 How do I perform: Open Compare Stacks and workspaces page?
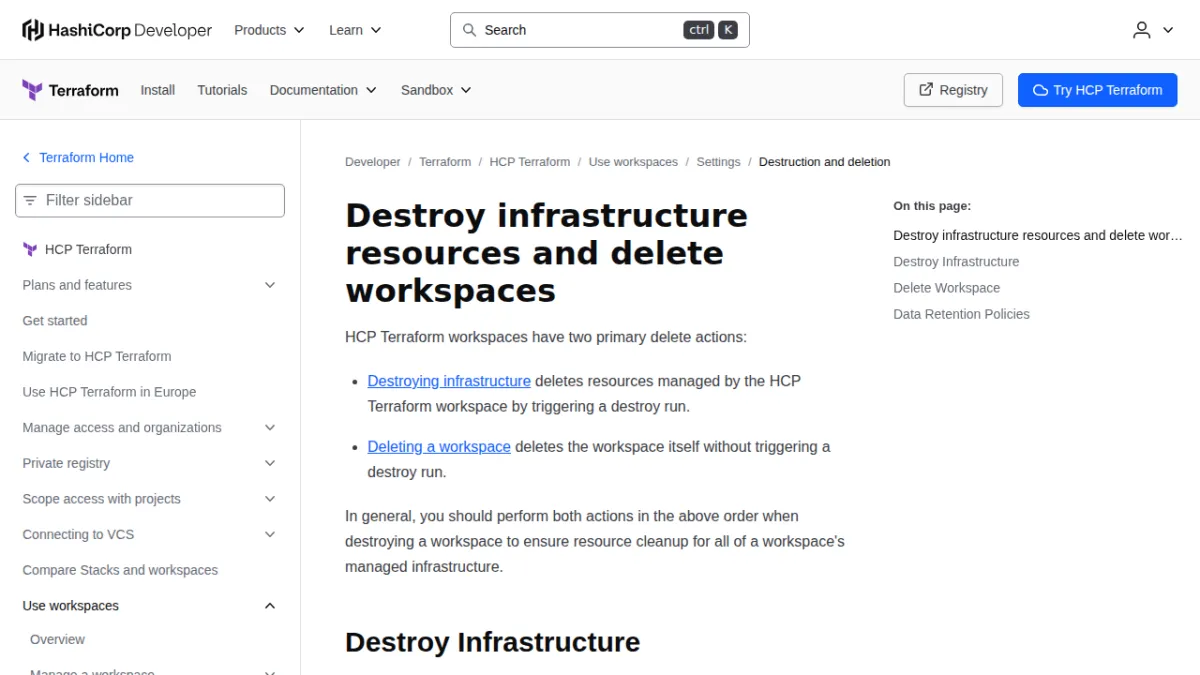(x=120, y=570)
